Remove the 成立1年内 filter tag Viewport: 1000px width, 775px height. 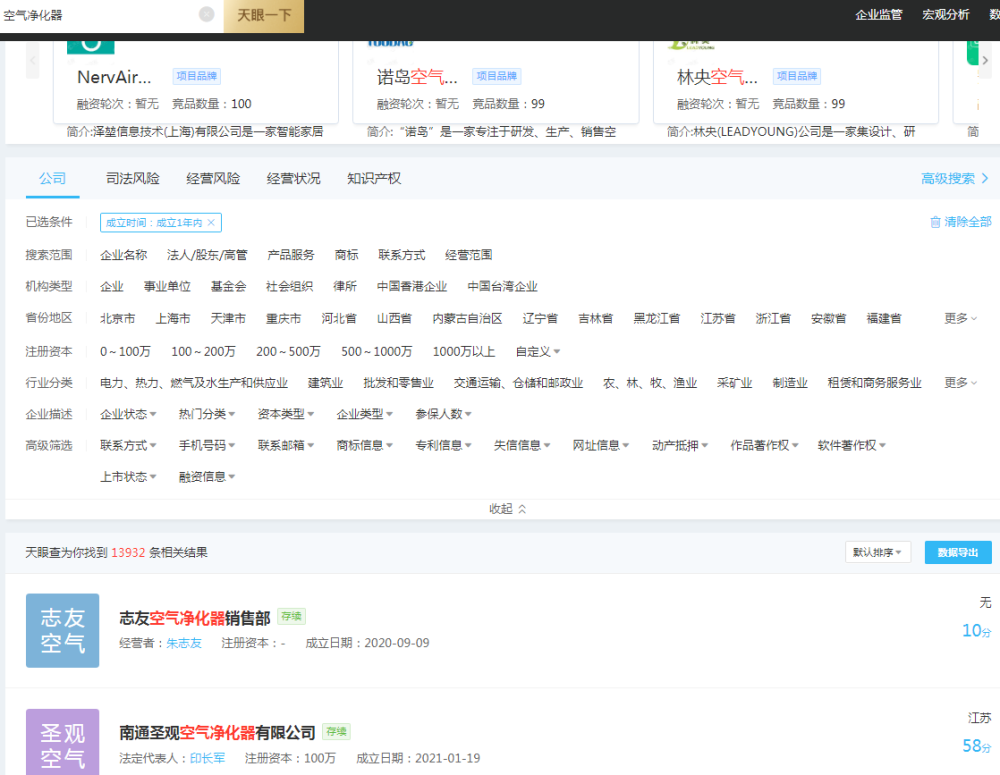[211, 223]
